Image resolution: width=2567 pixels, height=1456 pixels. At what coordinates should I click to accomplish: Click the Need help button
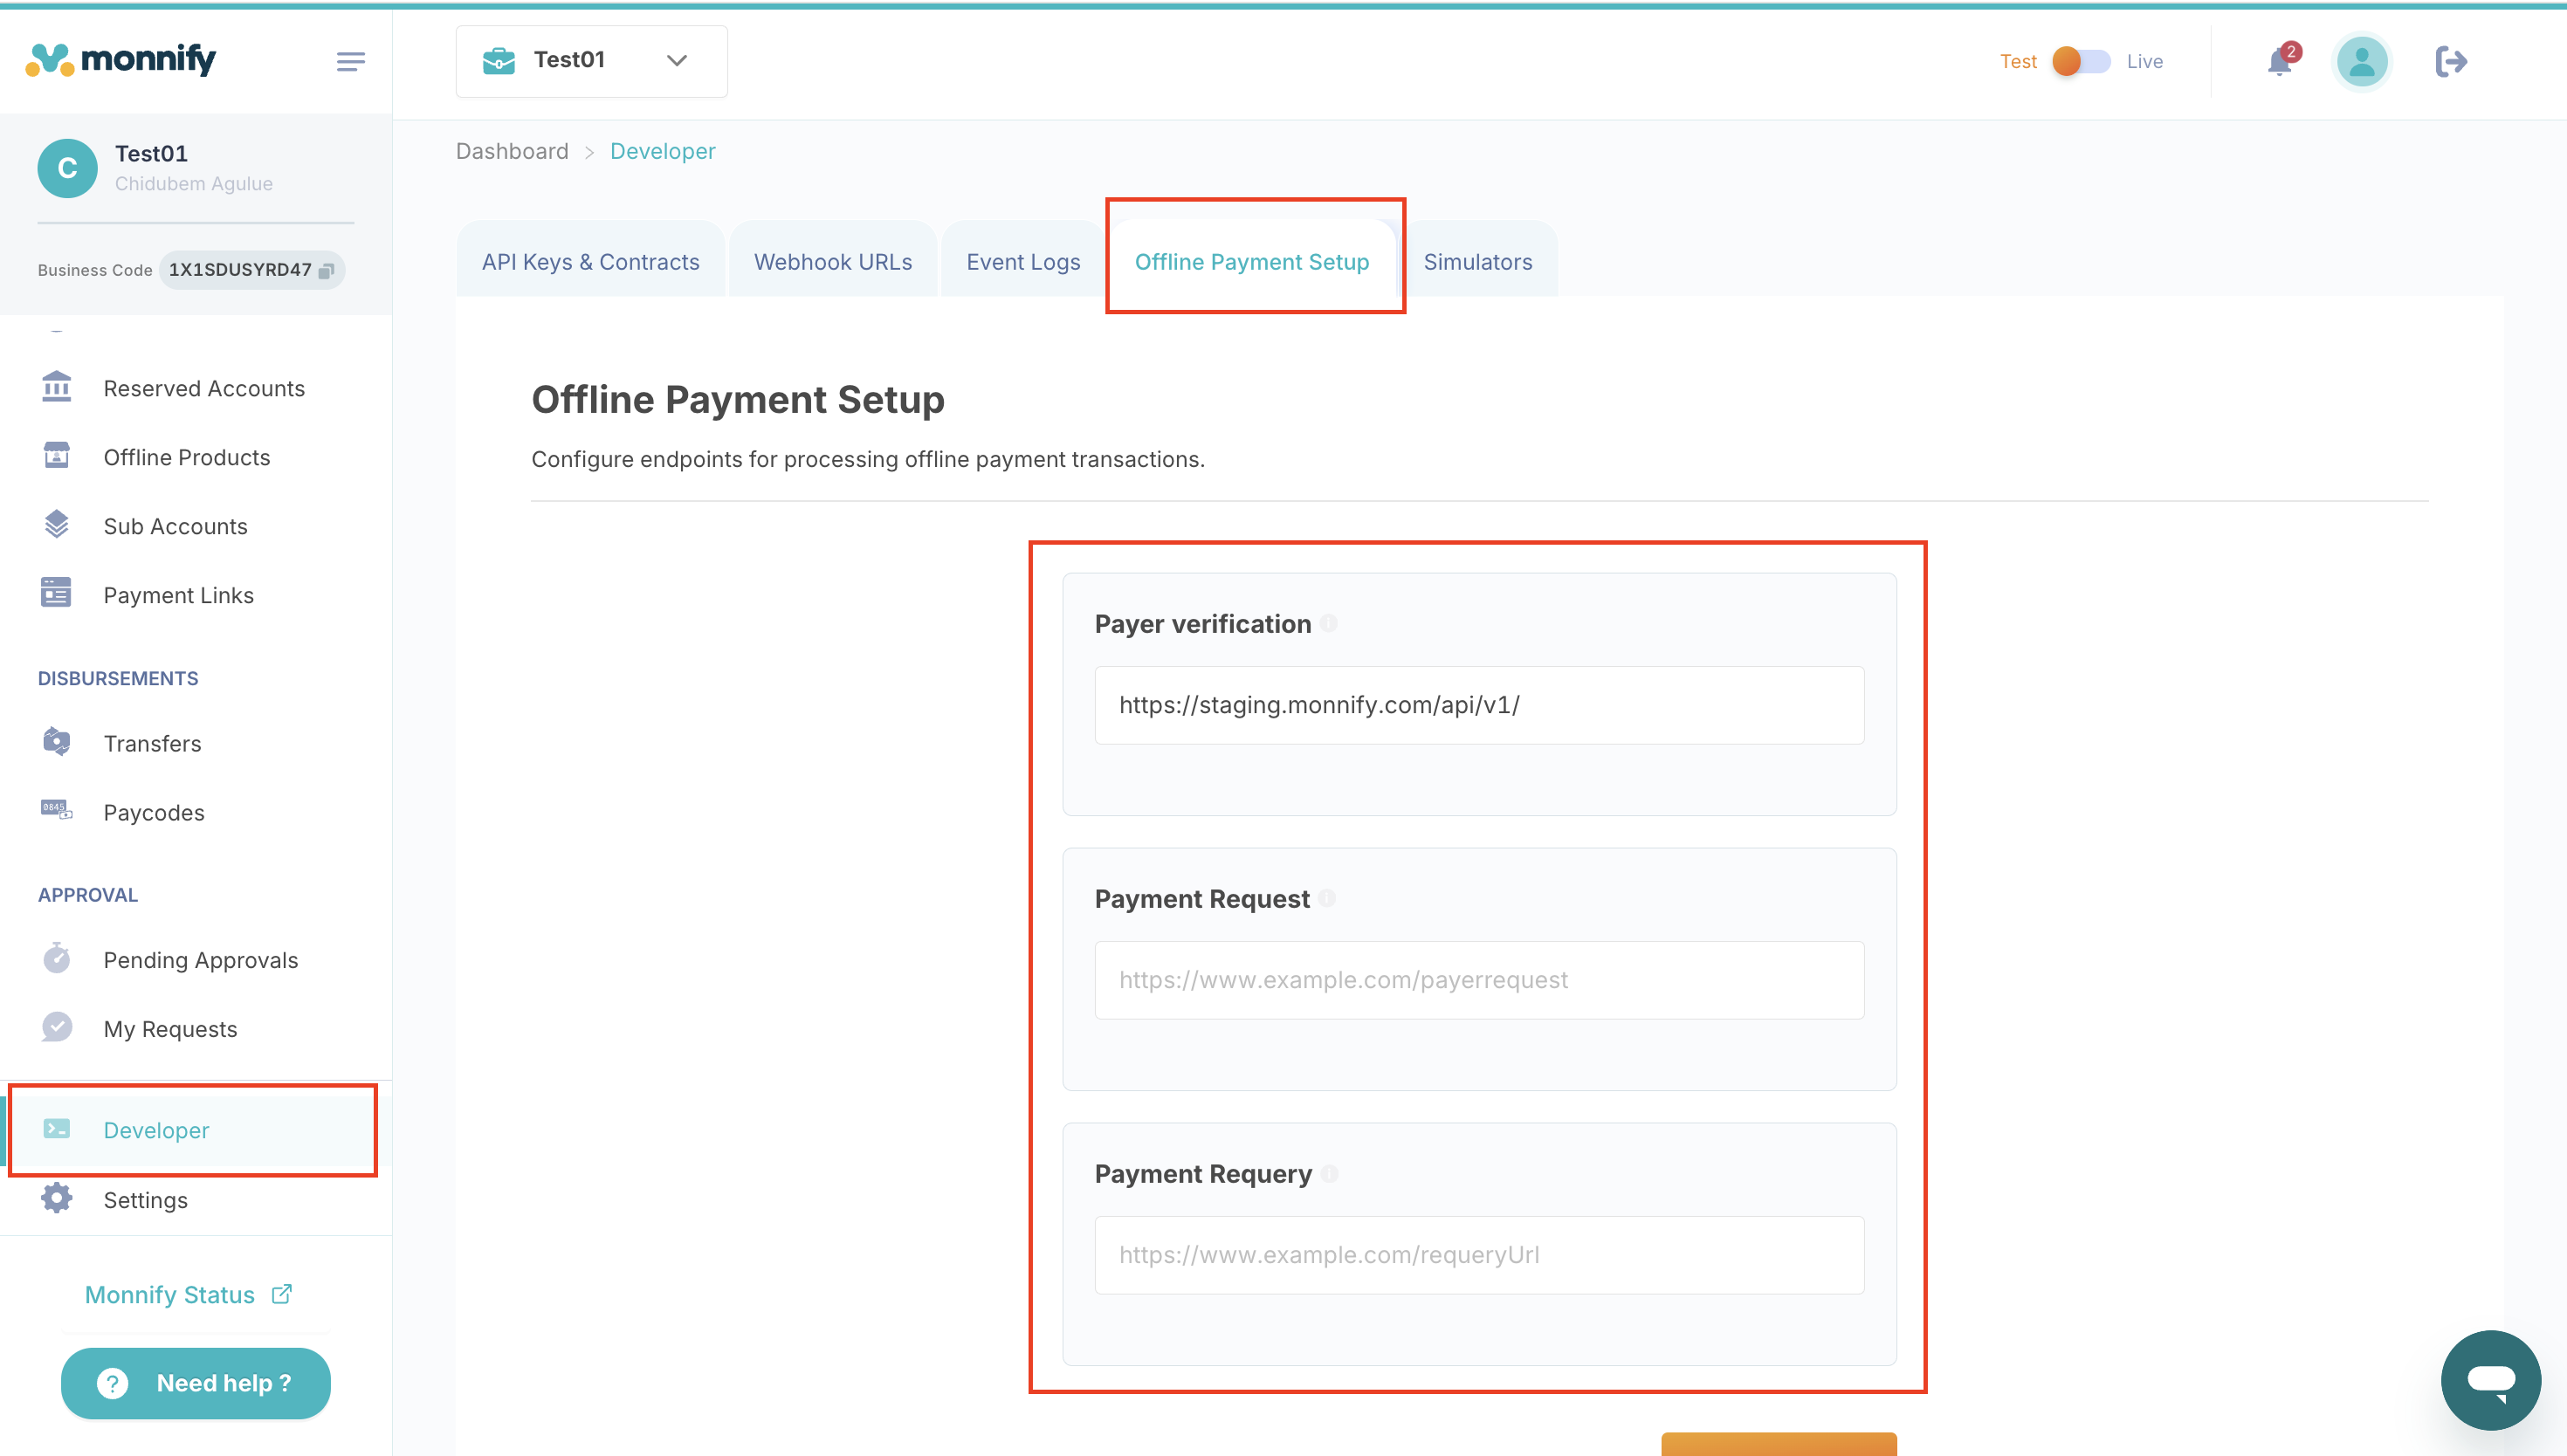(196, 1383)
